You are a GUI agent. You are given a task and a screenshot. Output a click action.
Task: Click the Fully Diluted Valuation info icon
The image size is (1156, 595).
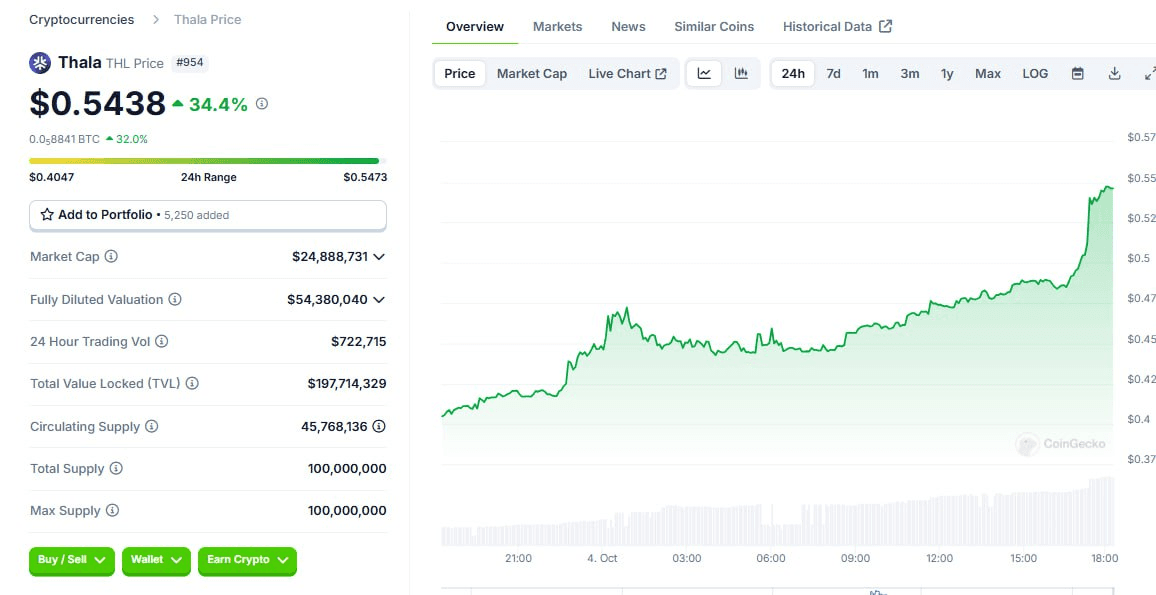[175, 299]
